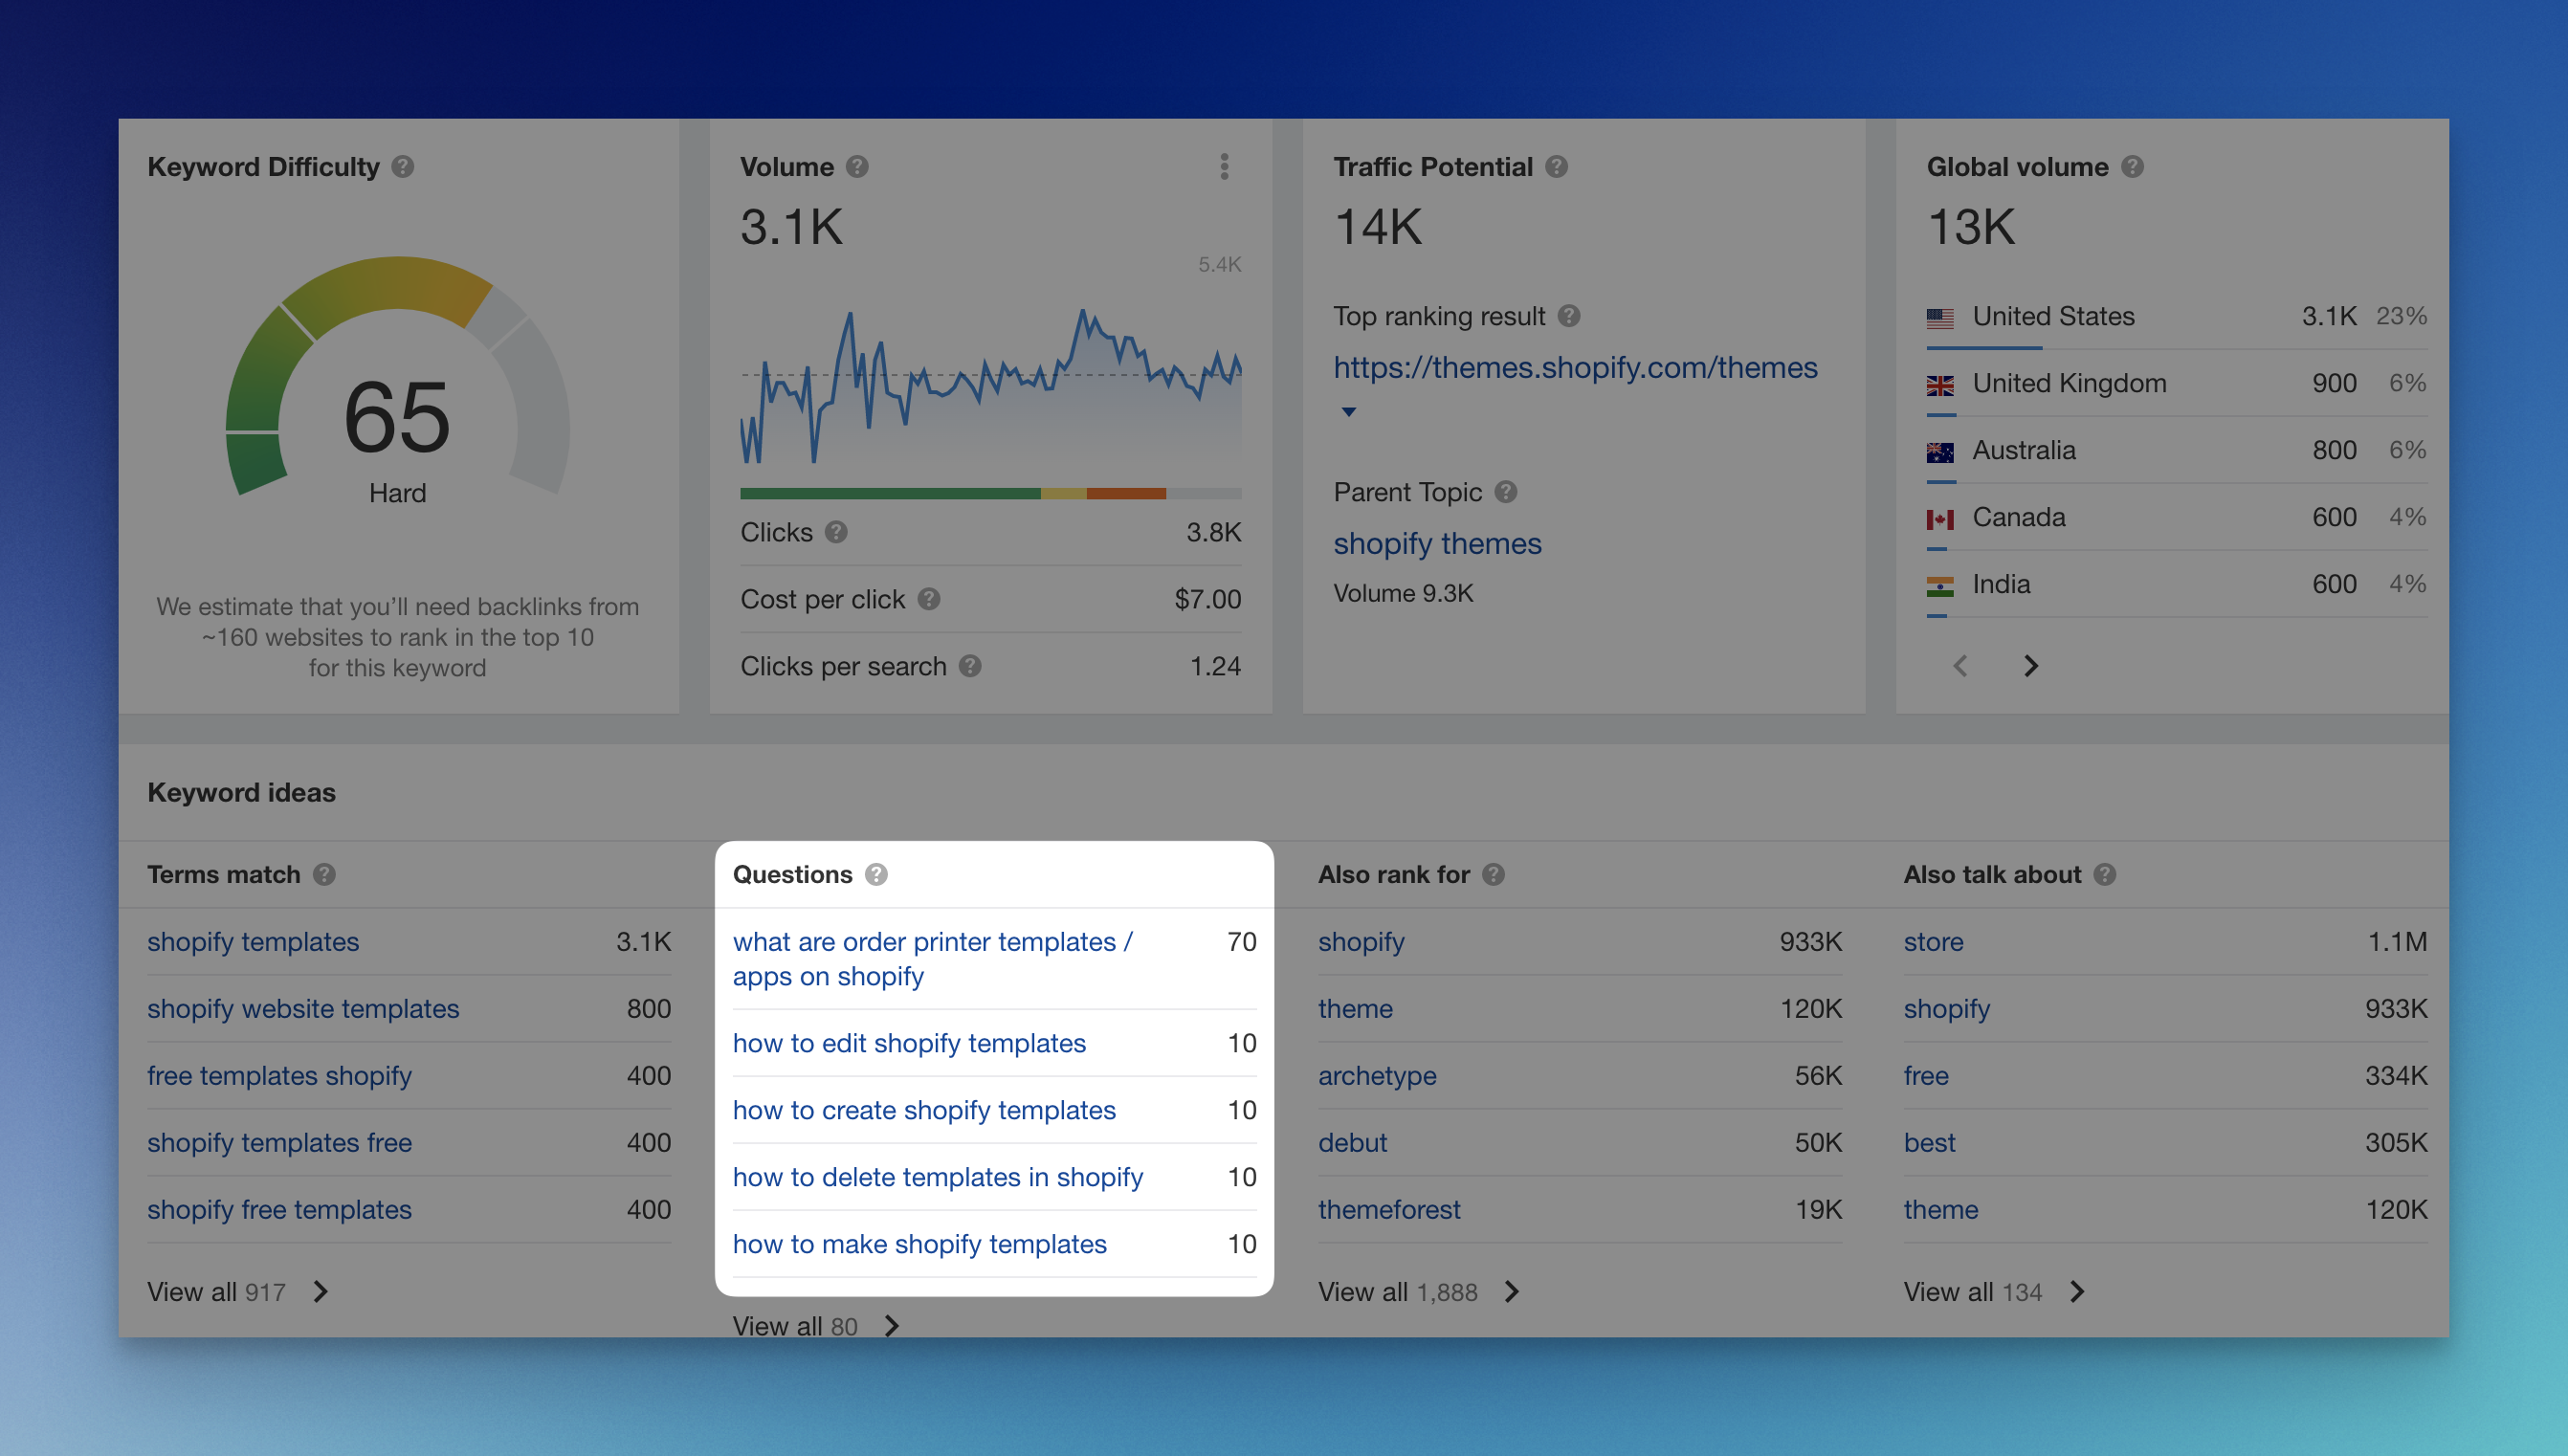Click the 14K Traffic Potential value

tap(1377, 227)
